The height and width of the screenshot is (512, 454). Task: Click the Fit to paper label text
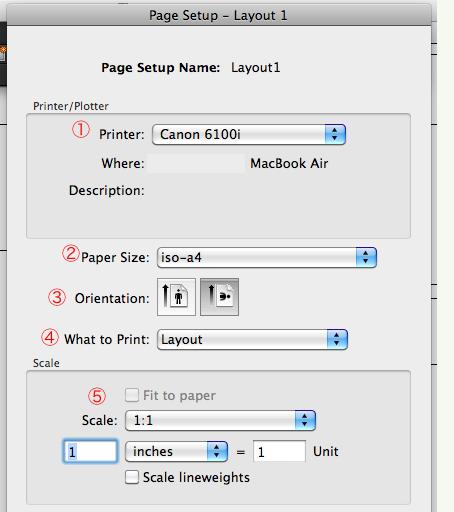coord(179,396)
